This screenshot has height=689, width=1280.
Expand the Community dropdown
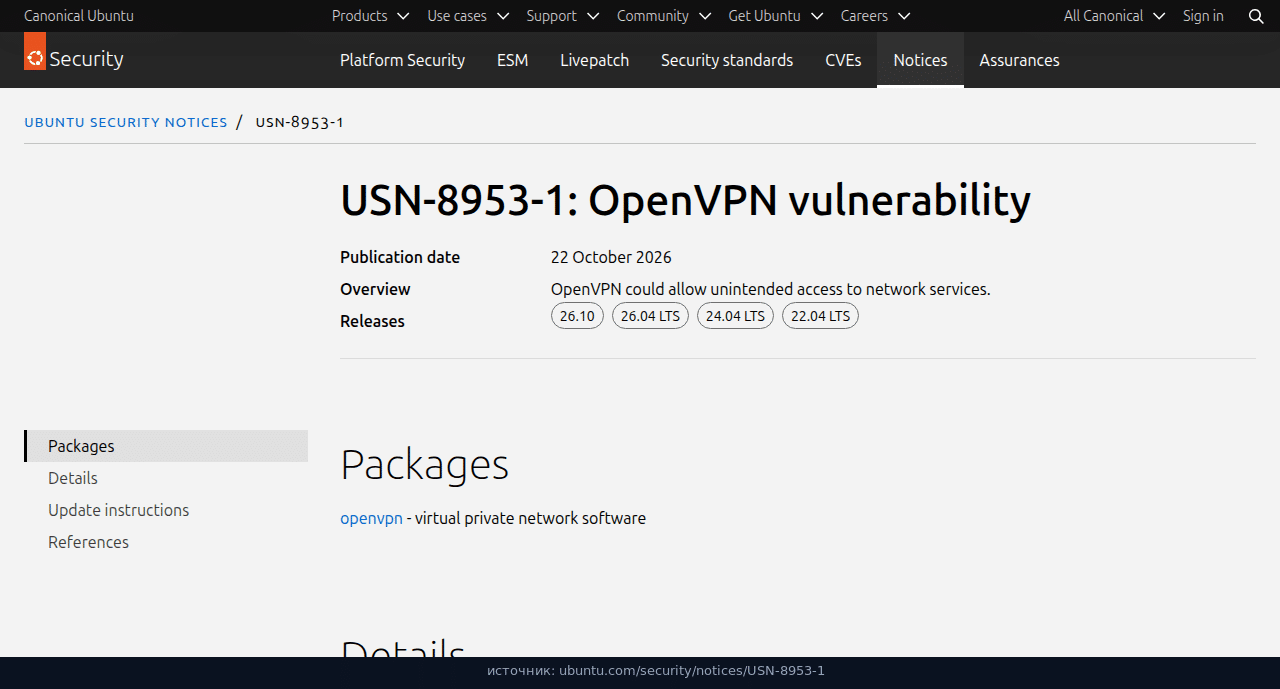(x=664, y=16)
